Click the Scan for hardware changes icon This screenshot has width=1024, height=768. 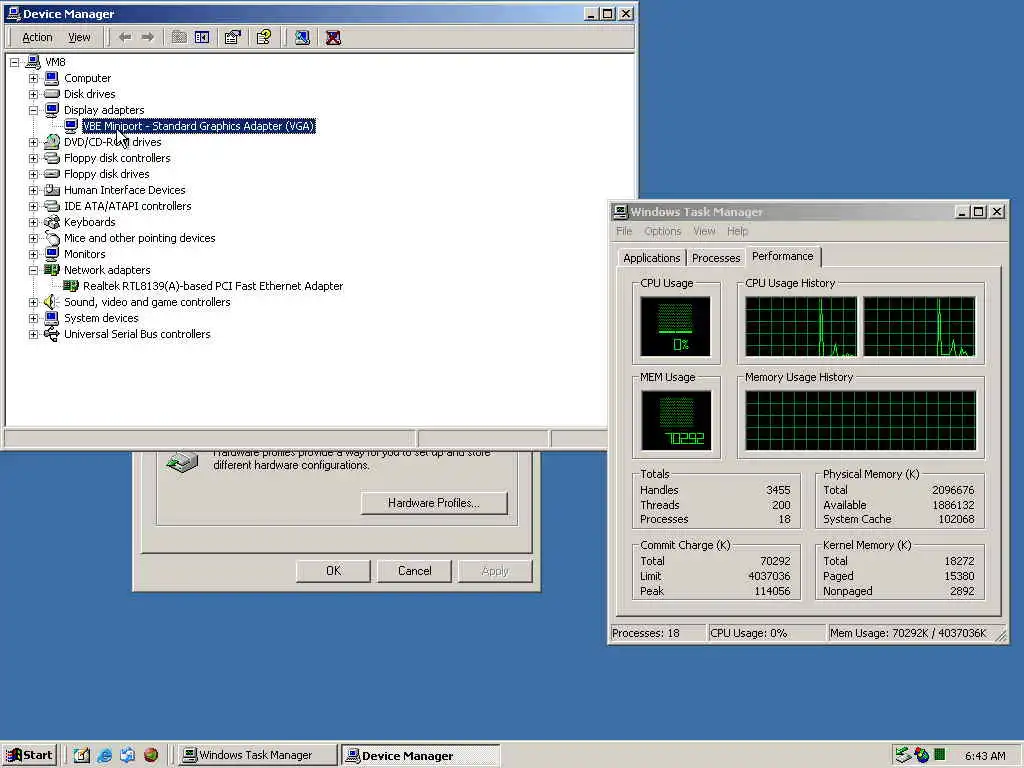click(x=302, y=37)
